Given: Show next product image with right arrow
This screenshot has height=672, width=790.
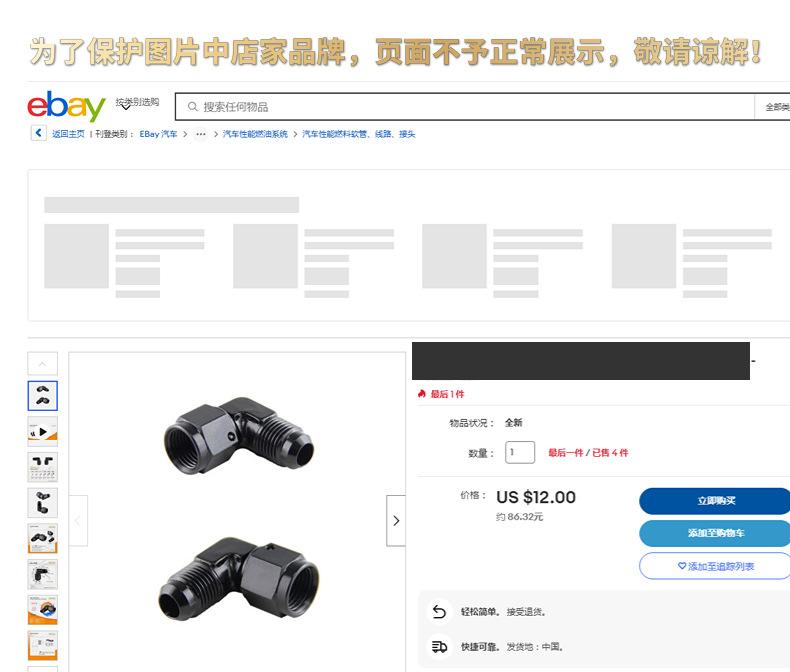Looking at the screenshot, I should click(396, 520).
